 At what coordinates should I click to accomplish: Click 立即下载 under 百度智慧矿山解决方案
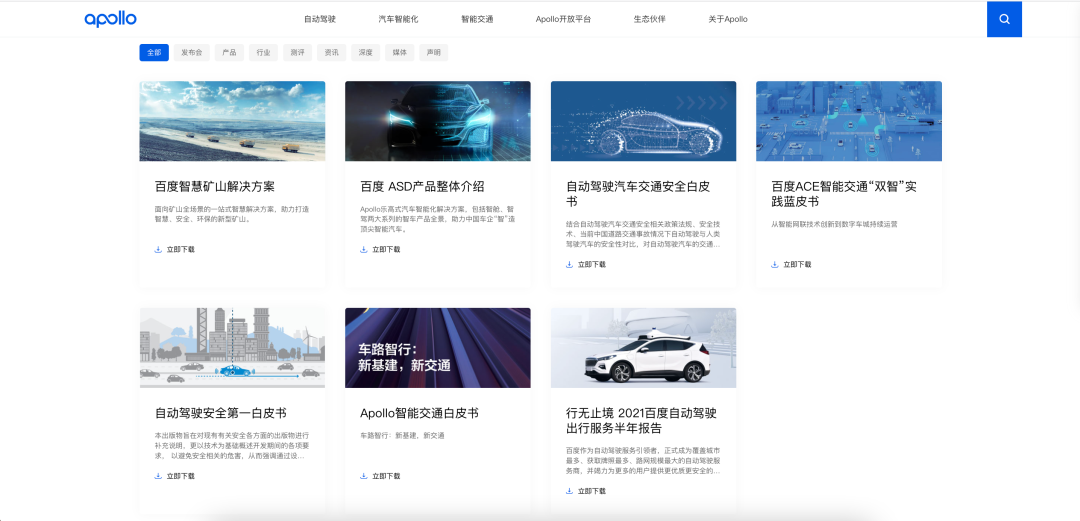point(180,249)
